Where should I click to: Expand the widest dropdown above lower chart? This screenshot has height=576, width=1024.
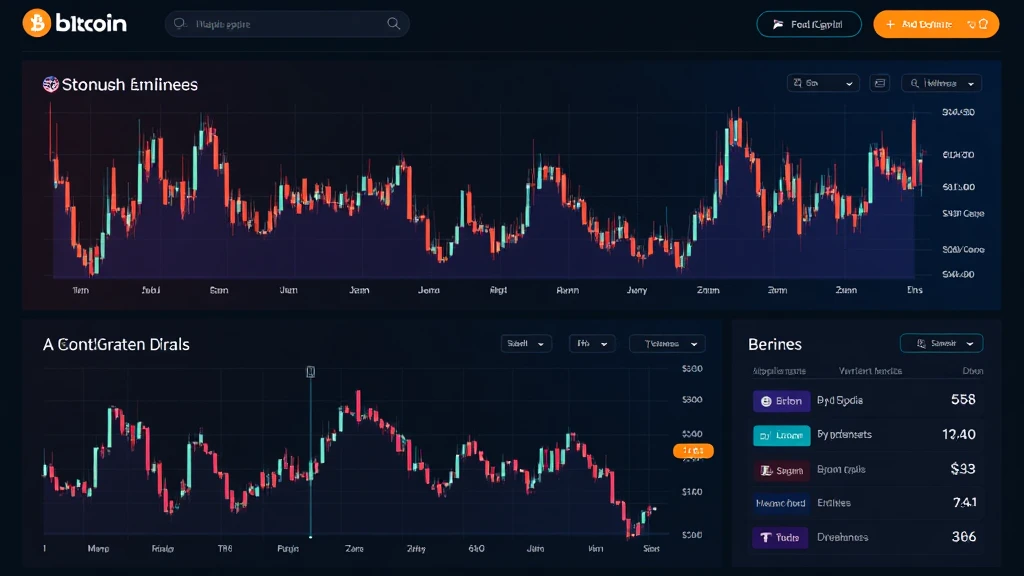click(667, 343)
